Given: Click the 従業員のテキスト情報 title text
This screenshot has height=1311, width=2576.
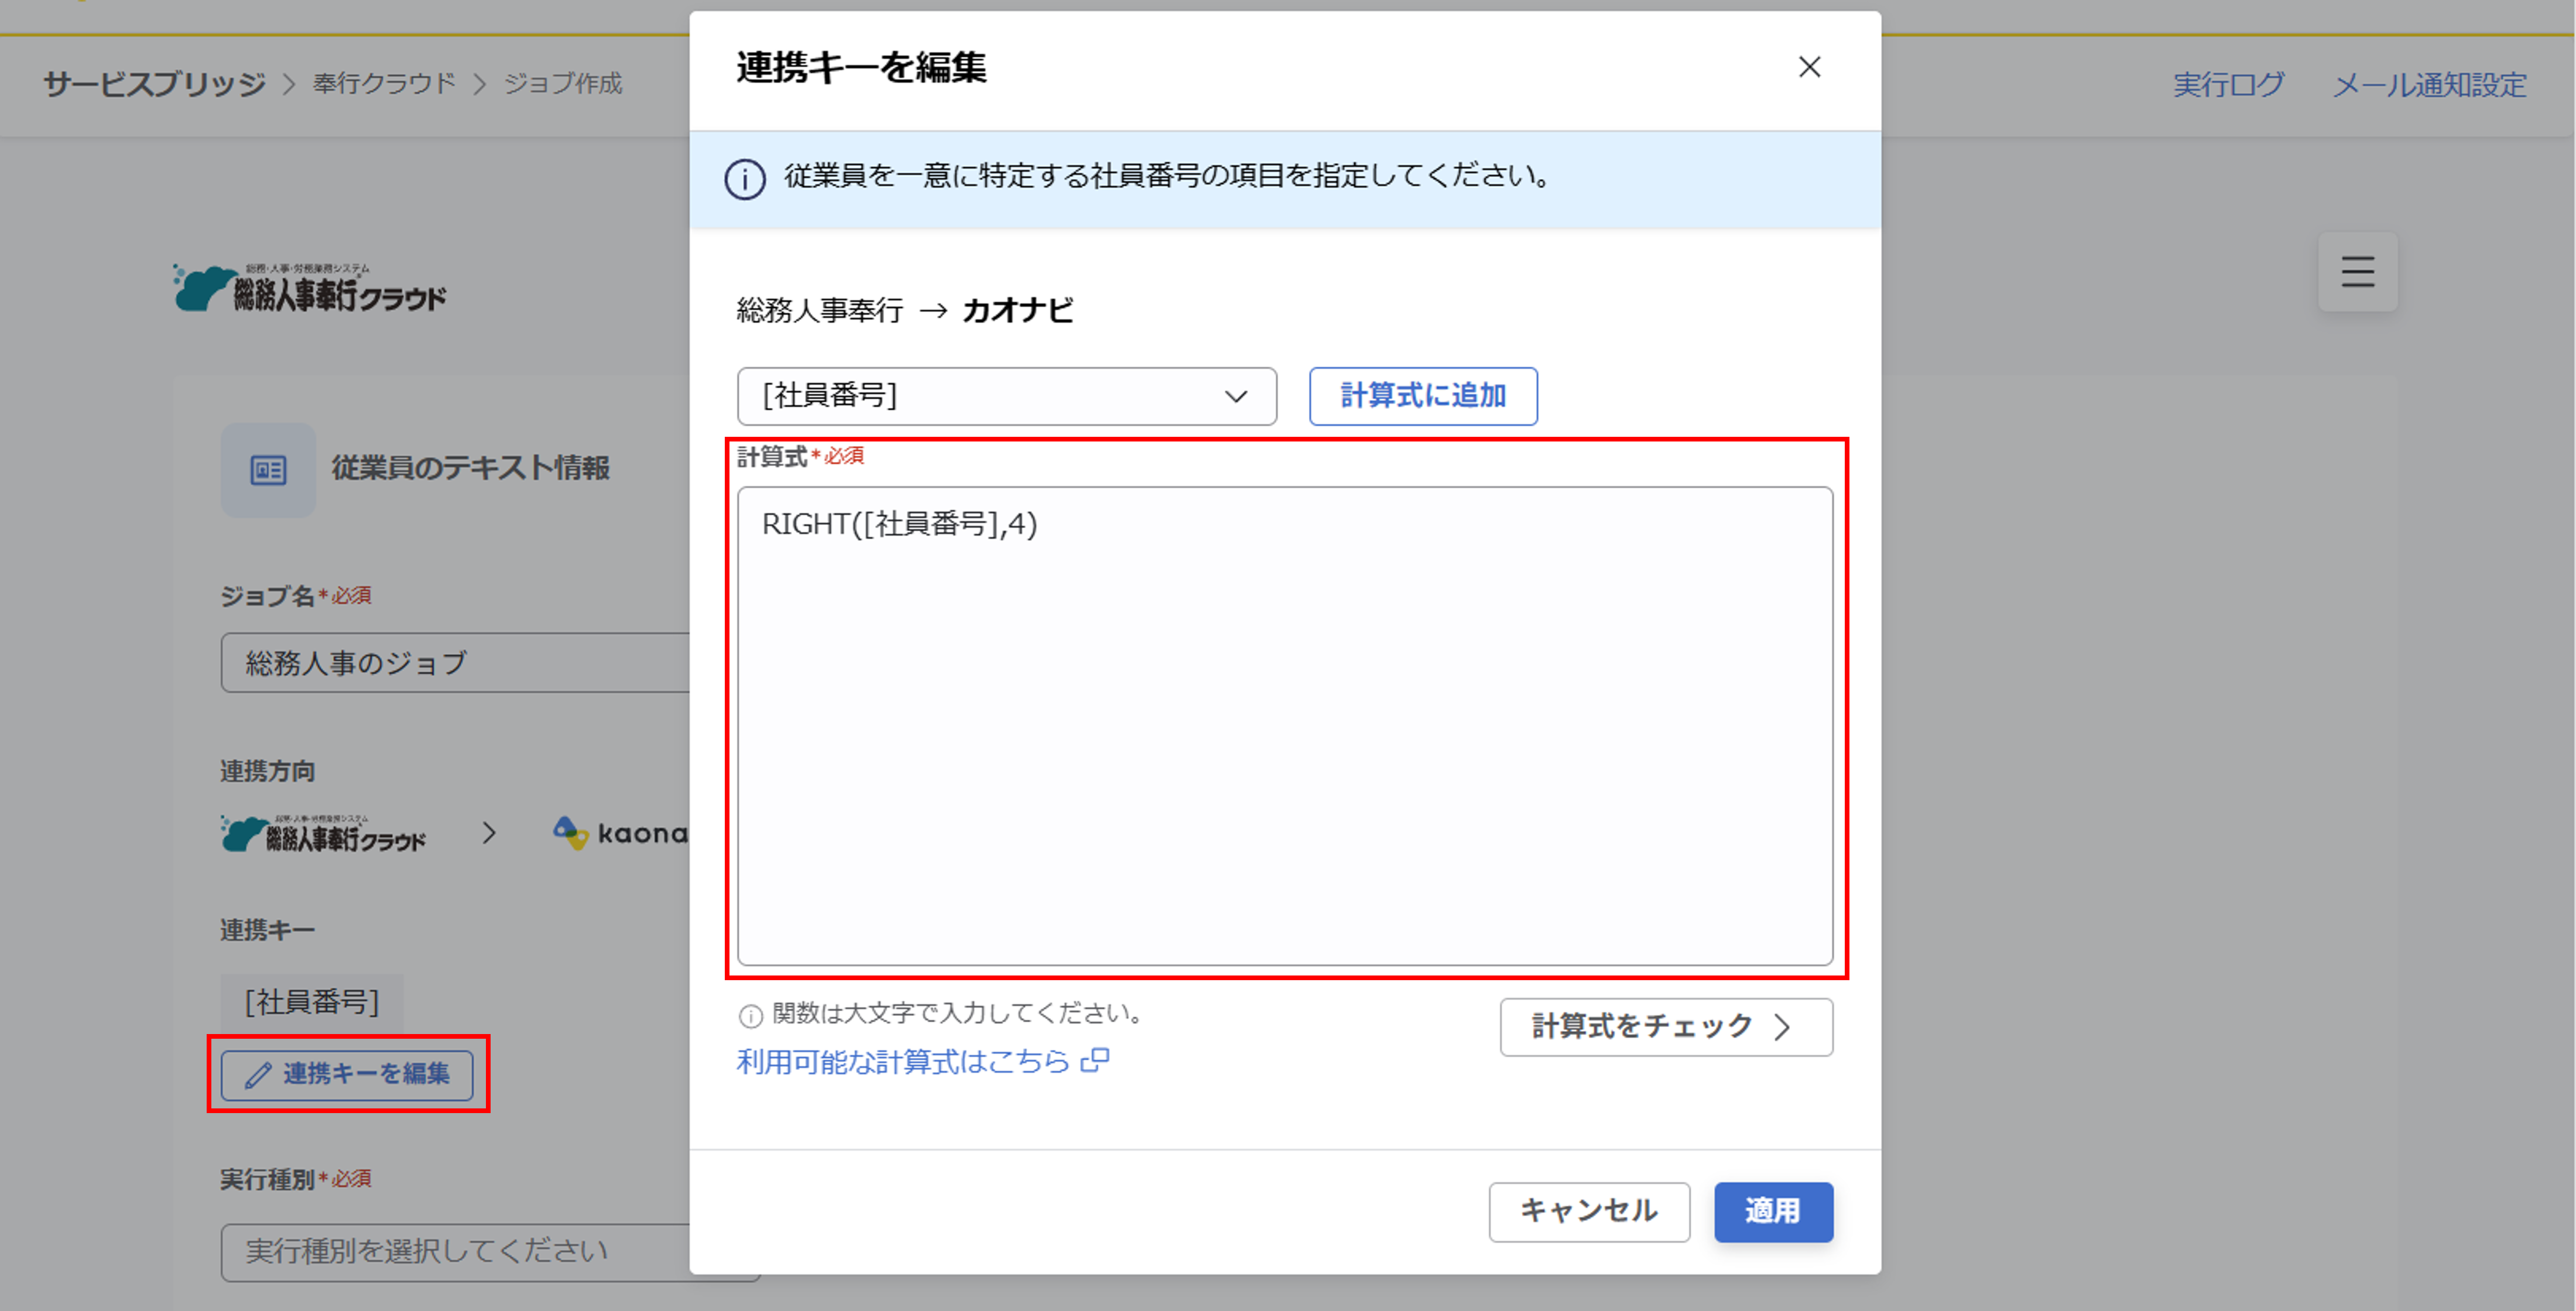Looking at the screenshot, I should tap(470, 468).
